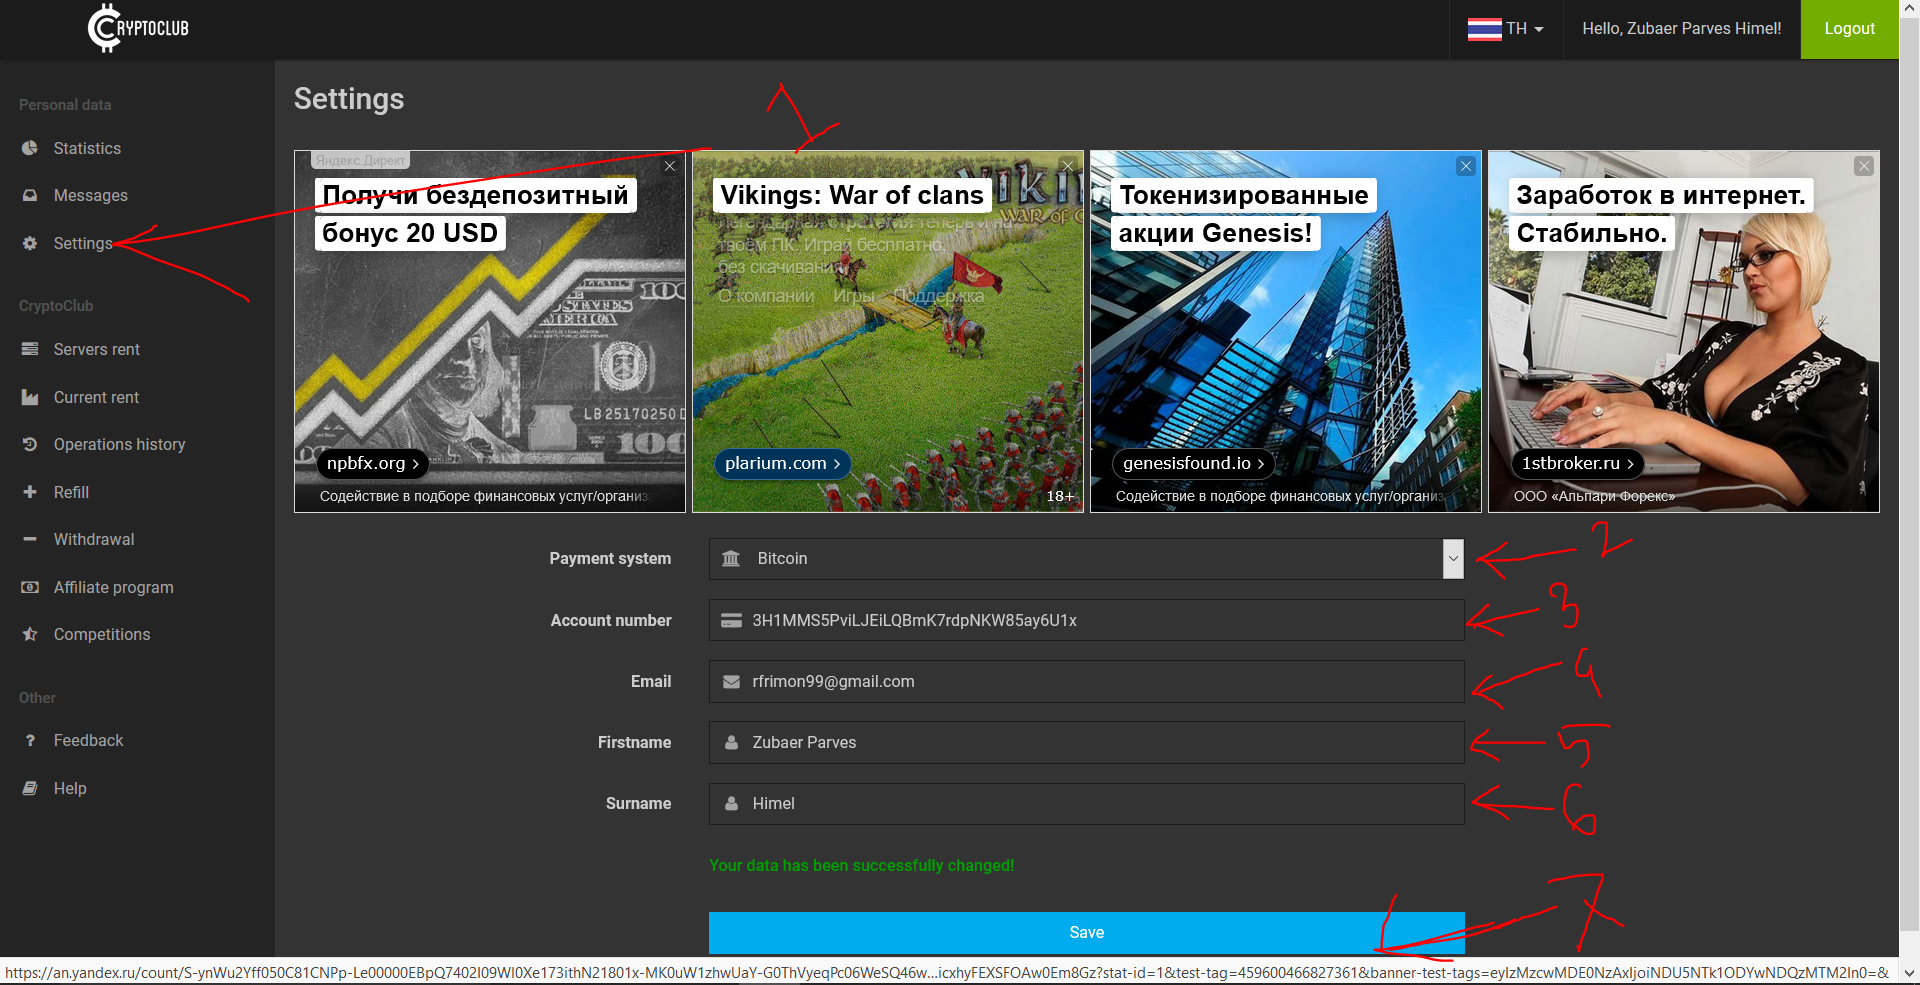
Task: Visit npbfx.org ad link
Action: pos(373,463)
